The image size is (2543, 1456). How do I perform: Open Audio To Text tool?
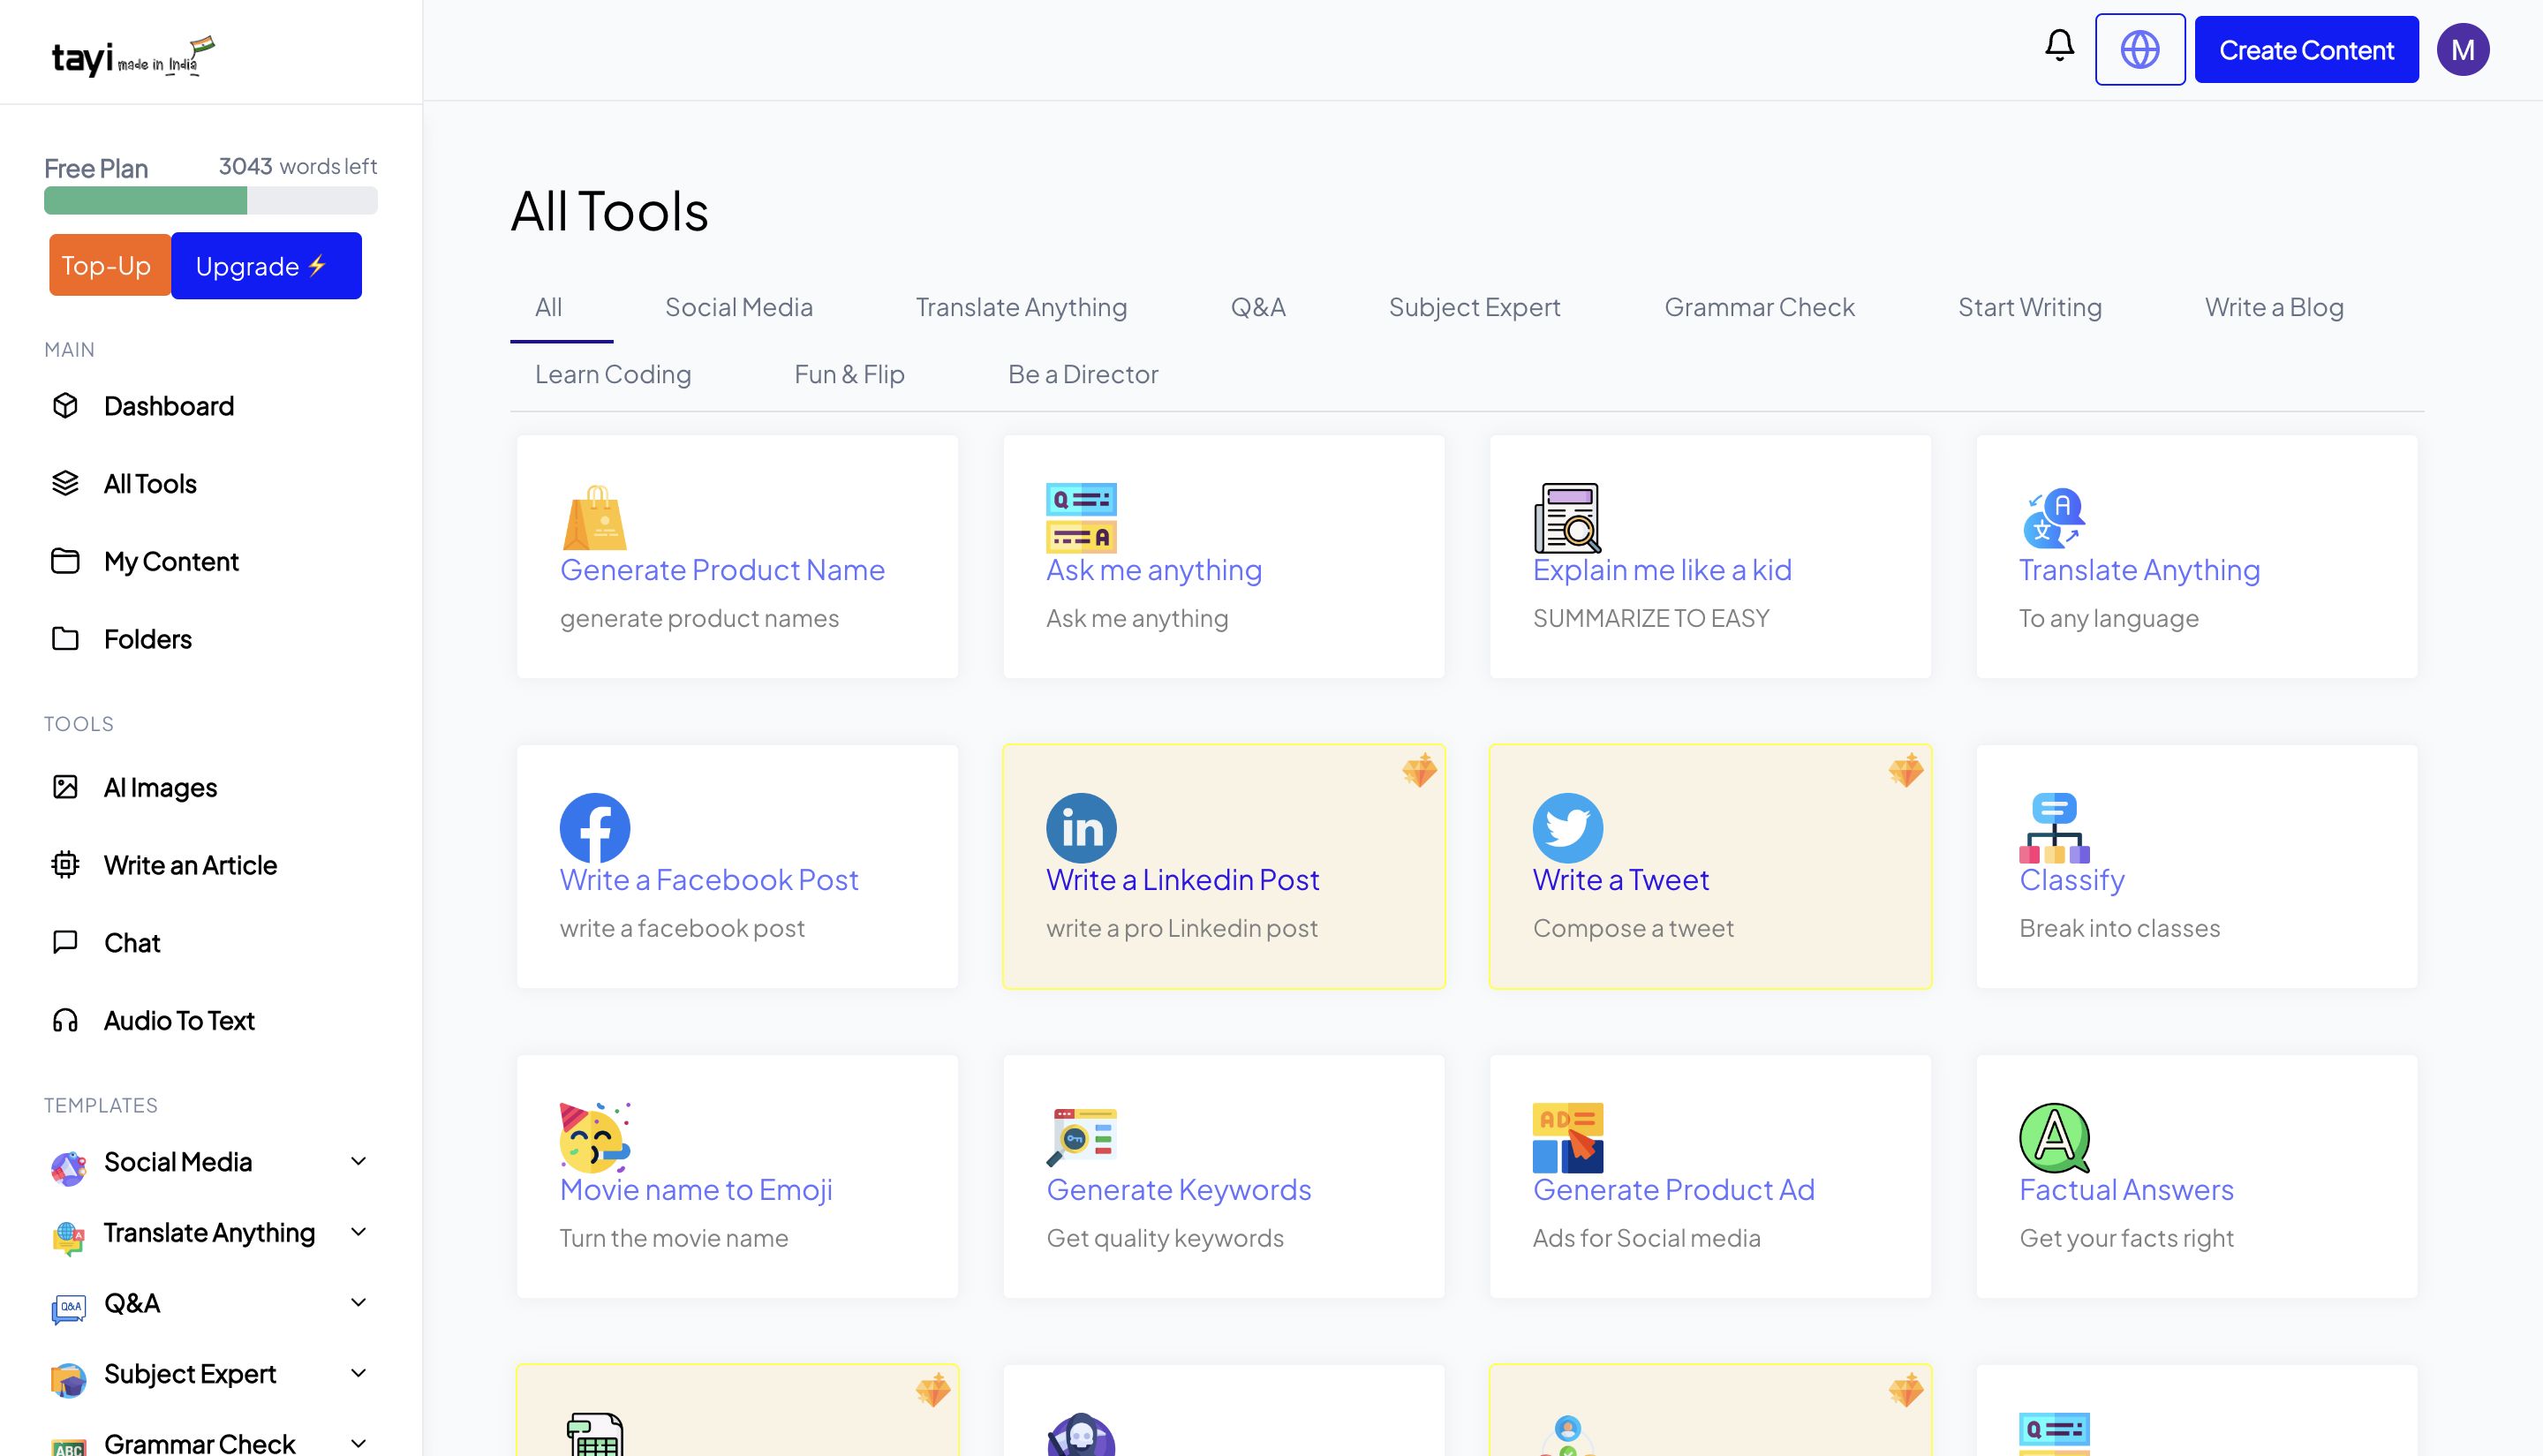[179, 1020]
